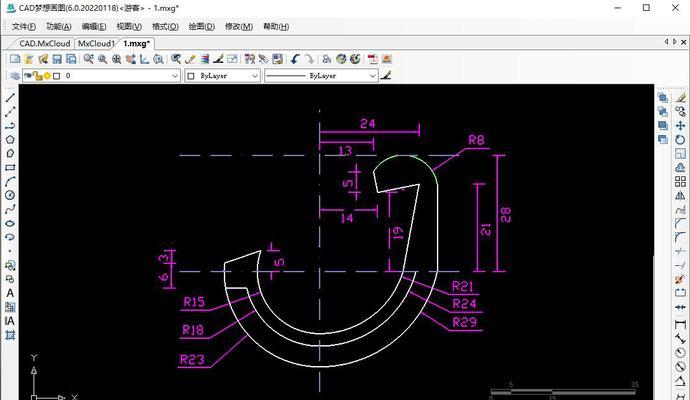Screen dimensions: 690x400
Task: Select the Radius dimension tool
Action: (x=680, y=353)
